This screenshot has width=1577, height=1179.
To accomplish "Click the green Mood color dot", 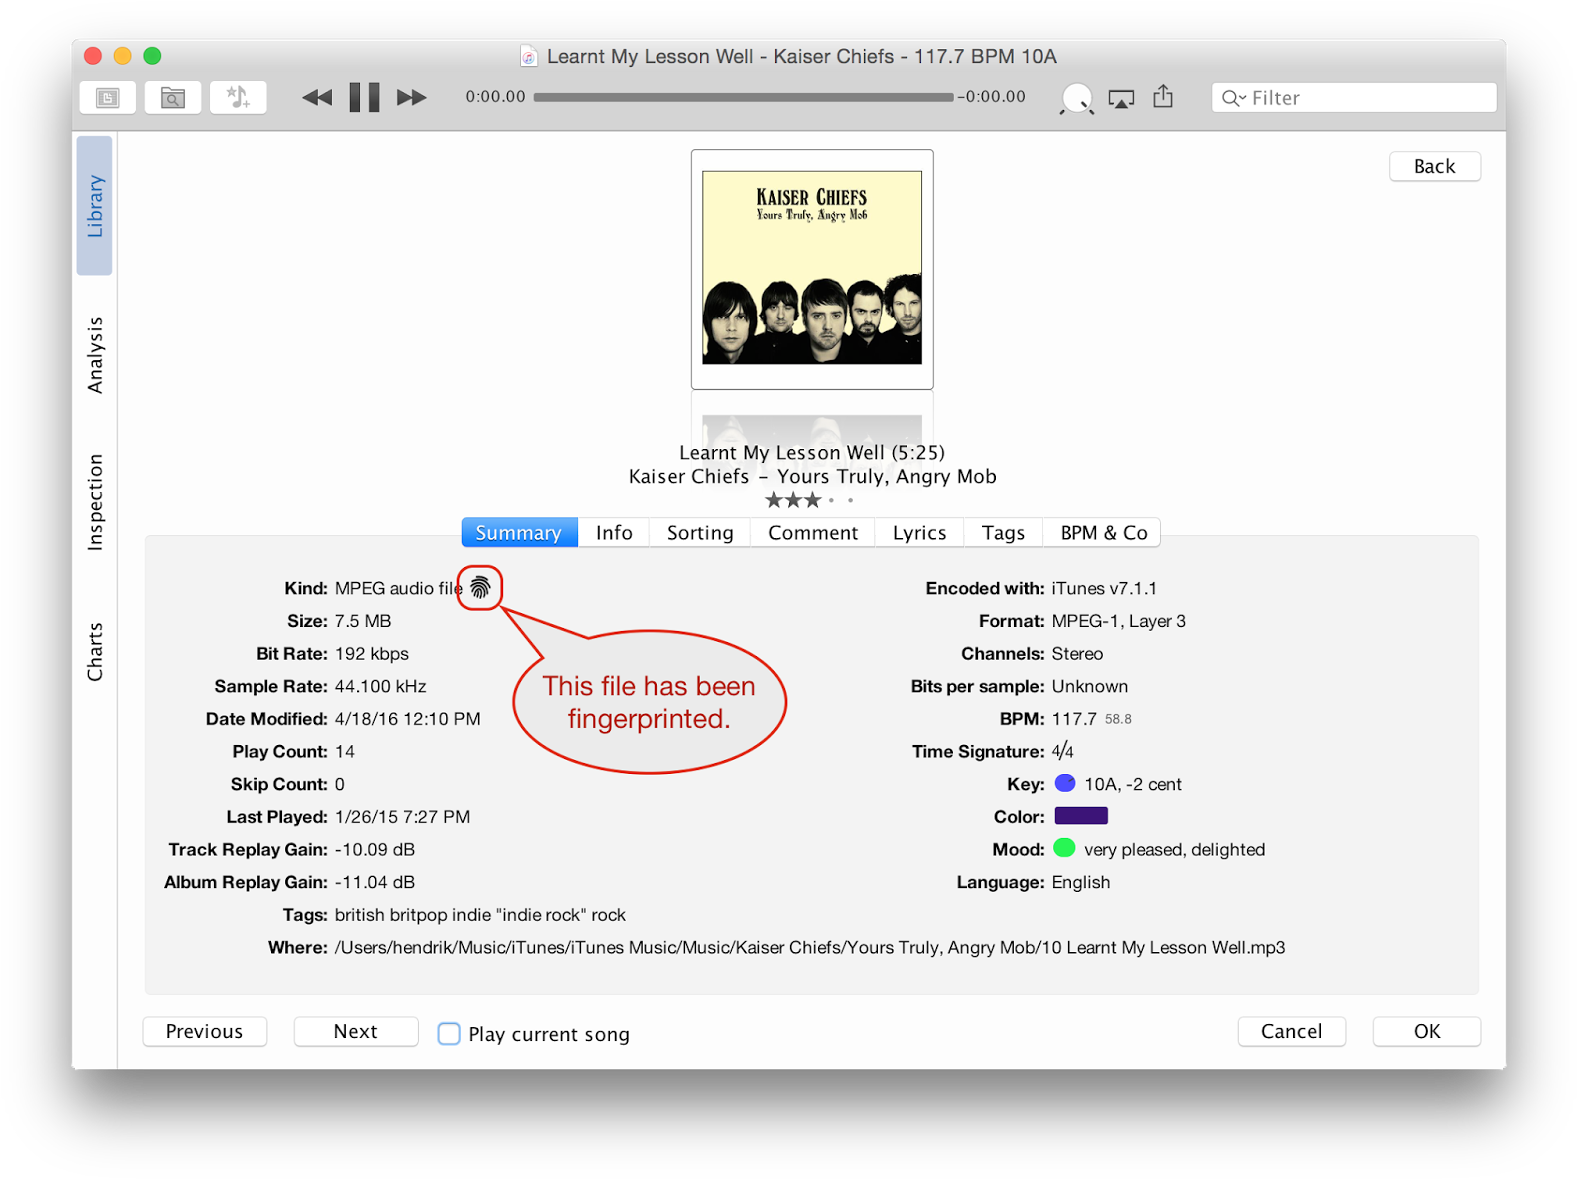I will tap(1064, 848).
